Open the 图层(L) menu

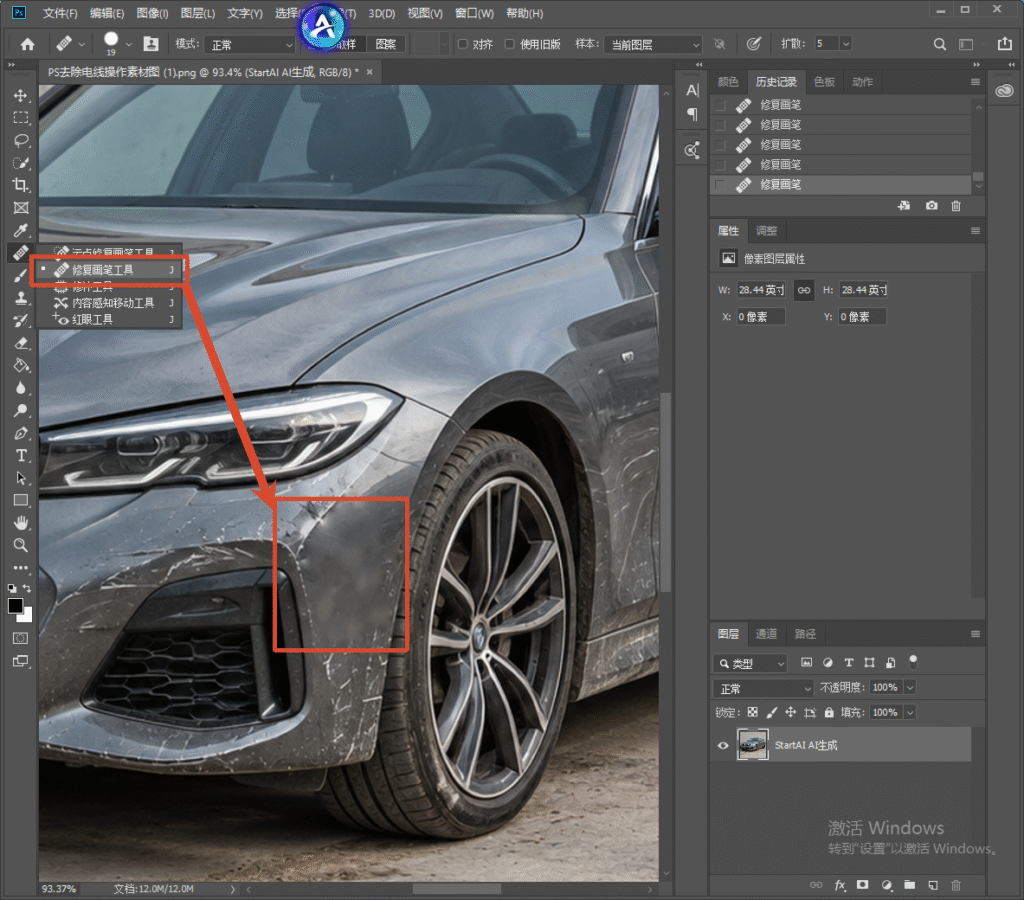coord(198,13)
